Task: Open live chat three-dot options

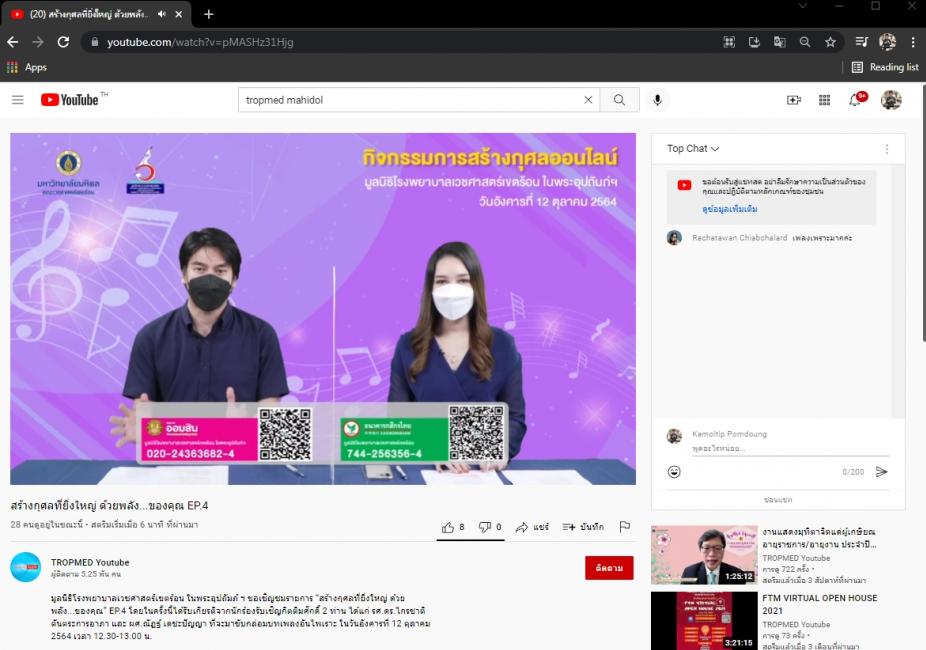Action: (x=886, y=149)
